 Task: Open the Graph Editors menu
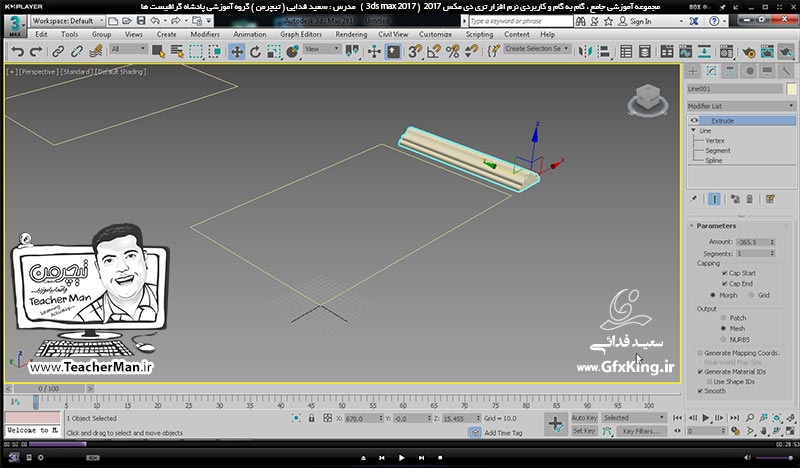point(301,34)
